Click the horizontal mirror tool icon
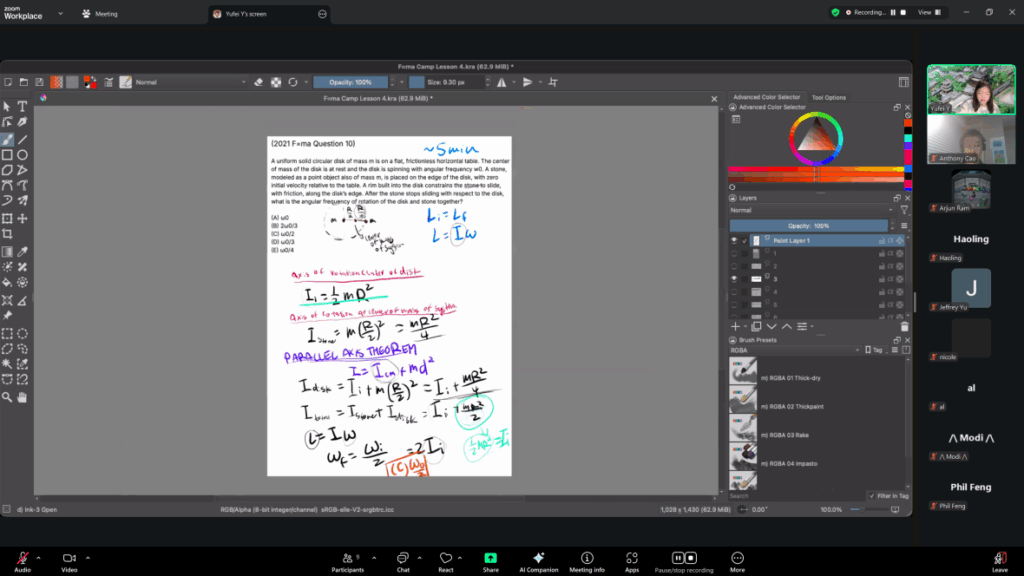The image size is (1024, 576). [500, 82]
